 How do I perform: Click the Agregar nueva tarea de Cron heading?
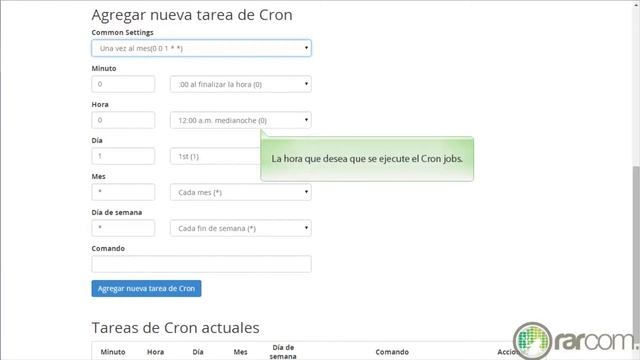pos(192,15)
